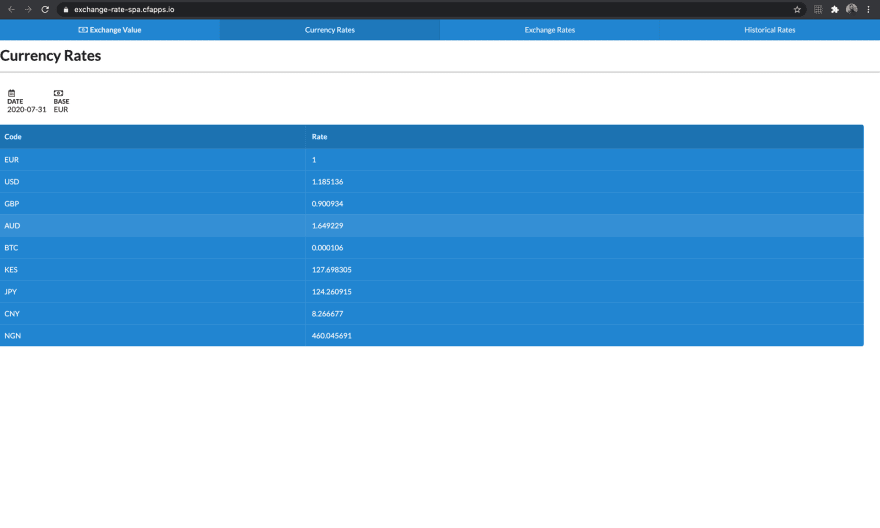This screenshot has height=528, width=880.
Task: Open the browser three-dot menu
Action: [x=868, y=10]
